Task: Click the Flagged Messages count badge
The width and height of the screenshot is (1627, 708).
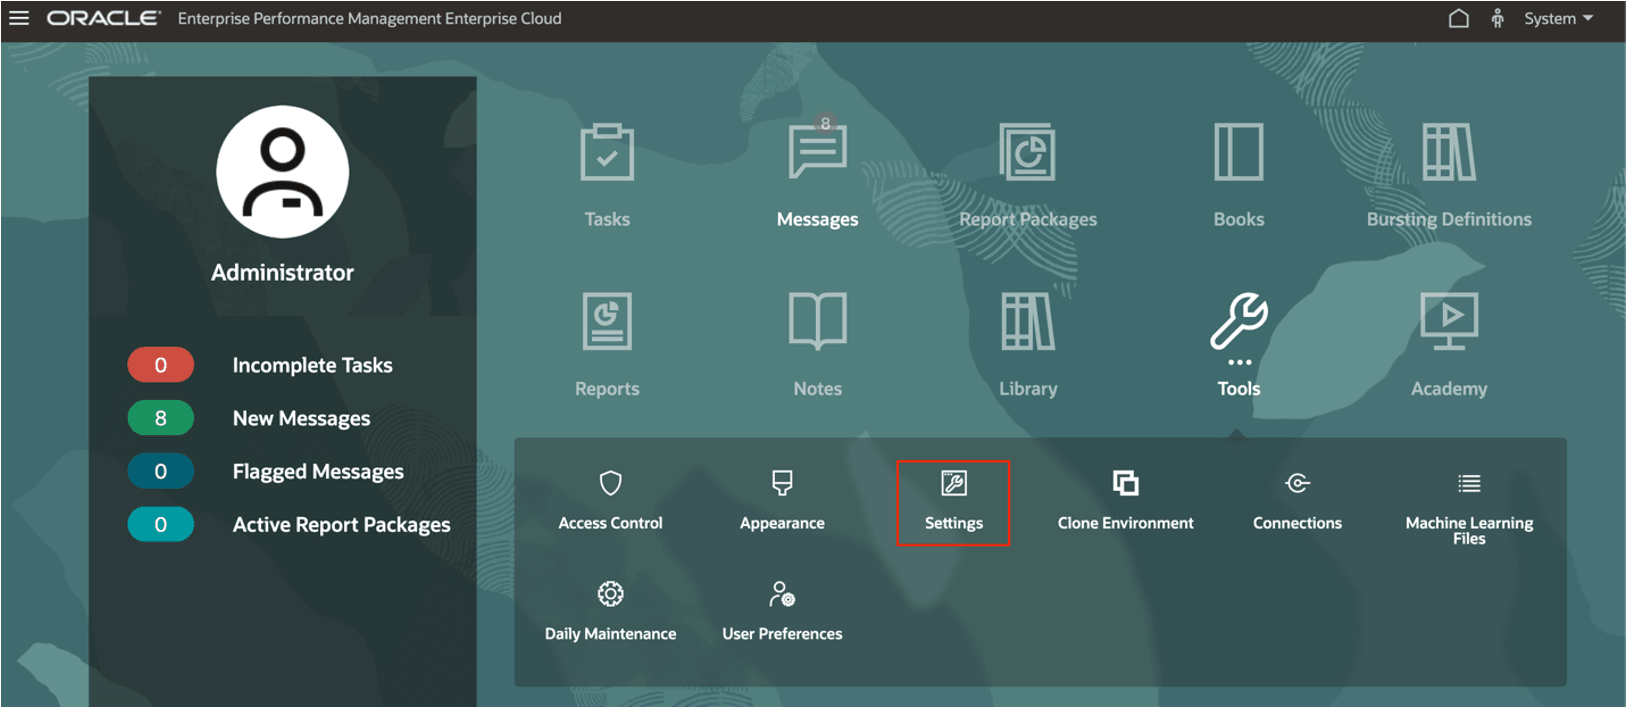Action: pyautogui.click(x=160, y=471)
